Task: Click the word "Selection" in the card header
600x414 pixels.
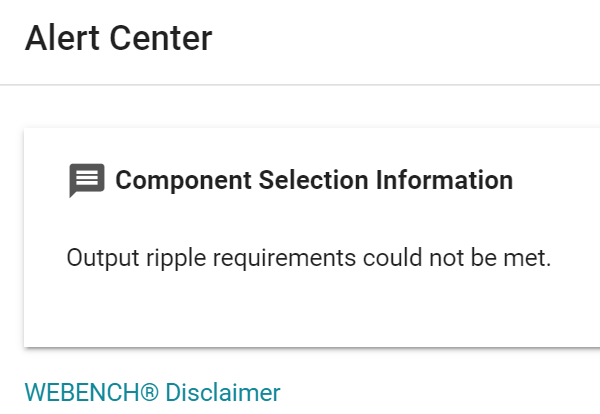Action: (314, 180)
